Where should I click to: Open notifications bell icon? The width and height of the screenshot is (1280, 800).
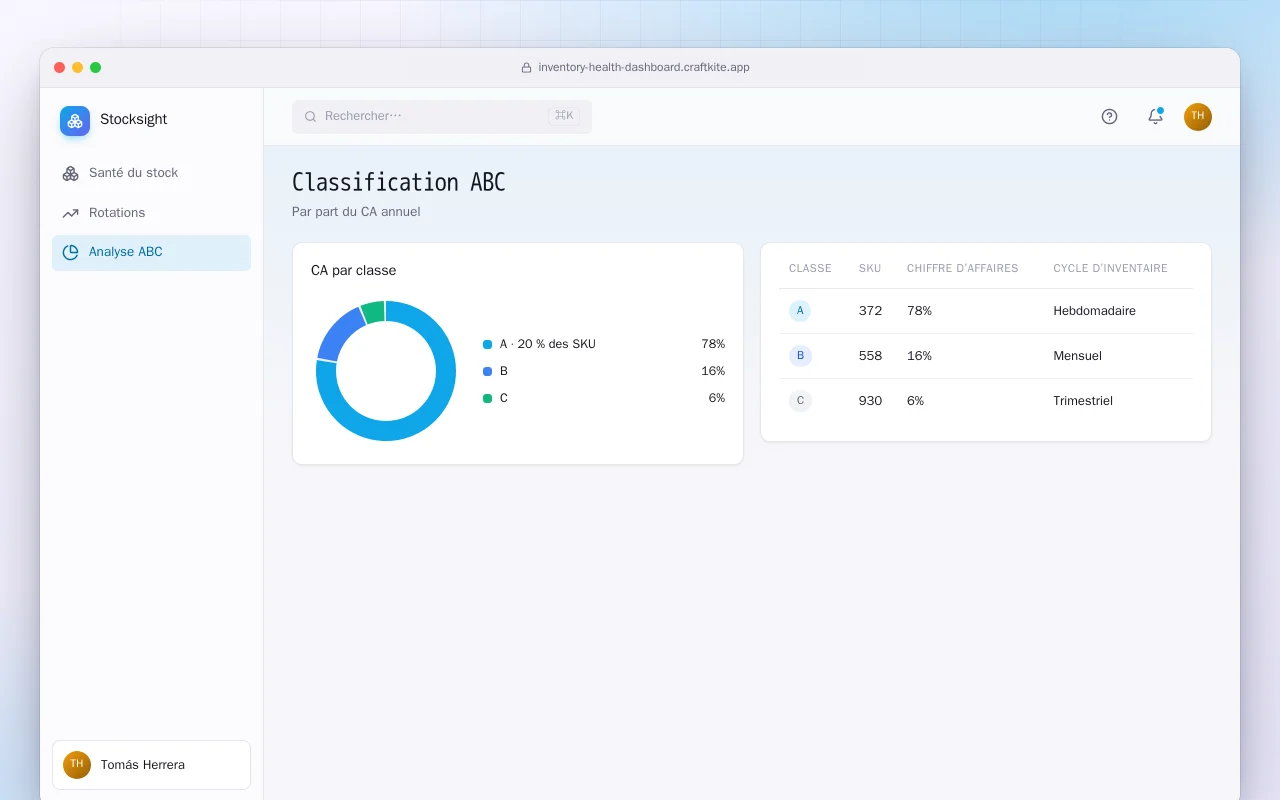point(1155,116)
